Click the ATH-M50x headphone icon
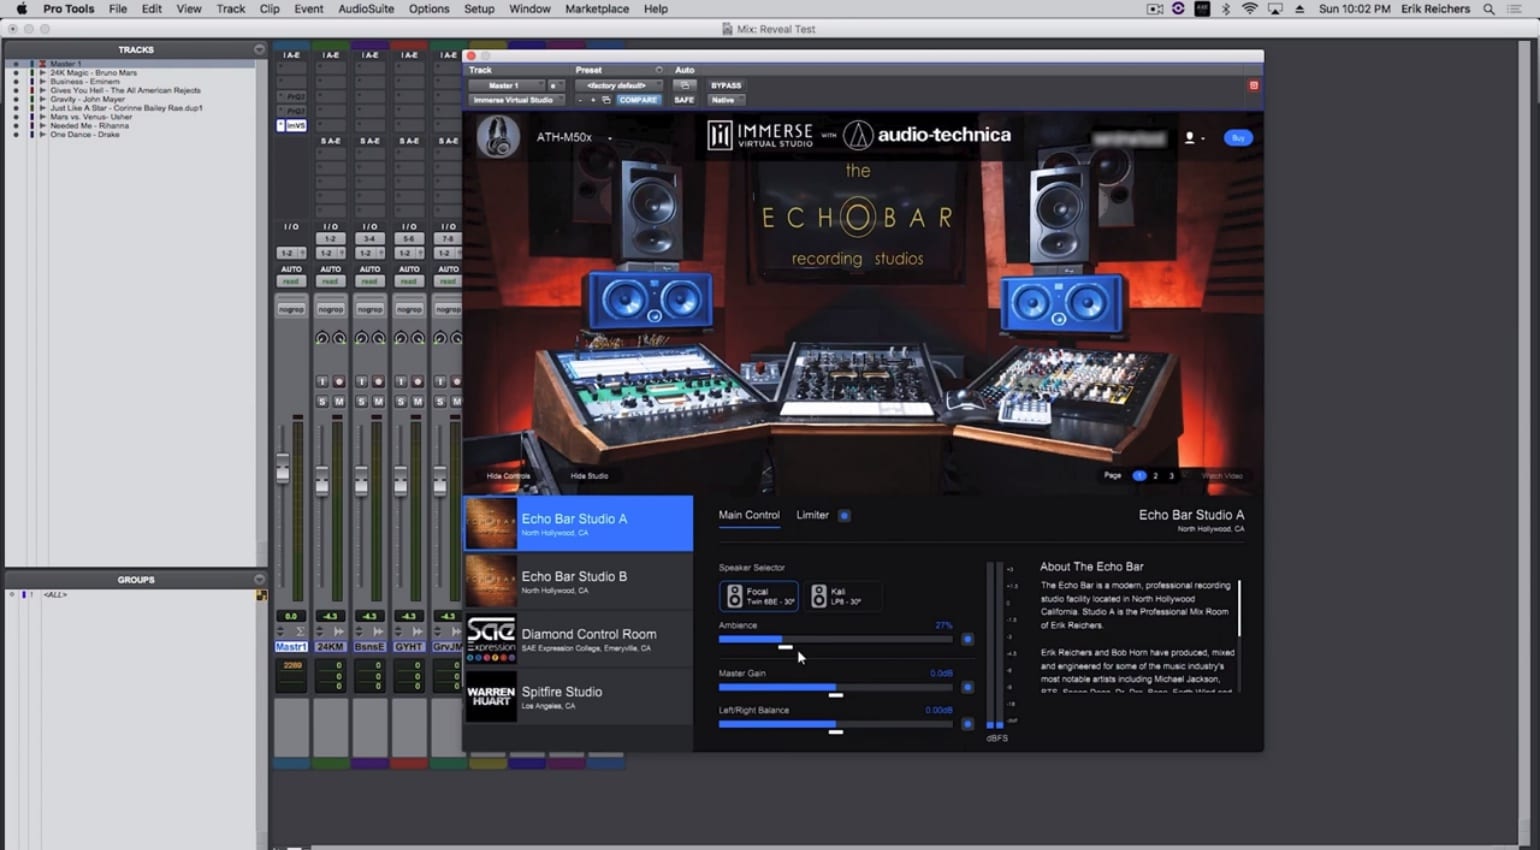Screen dimensions: 1540x850 [x=498, y=137]
